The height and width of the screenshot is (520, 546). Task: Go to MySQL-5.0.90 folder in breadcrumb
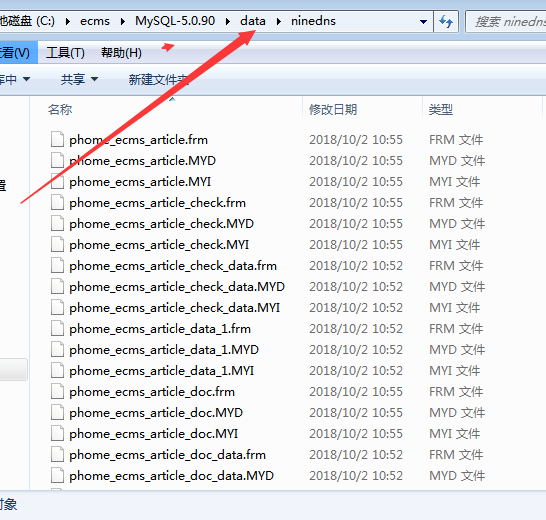click(x=175, y=21)
